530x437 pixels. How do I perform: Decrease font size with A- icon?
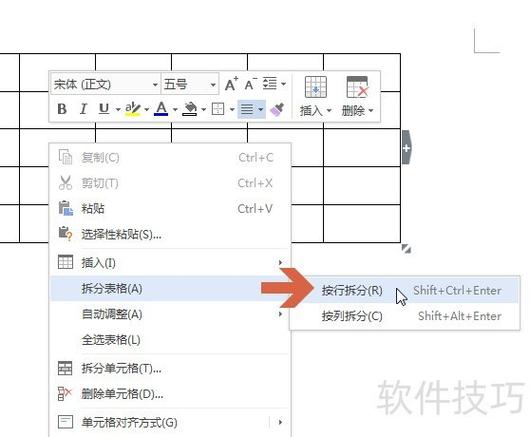250,84
